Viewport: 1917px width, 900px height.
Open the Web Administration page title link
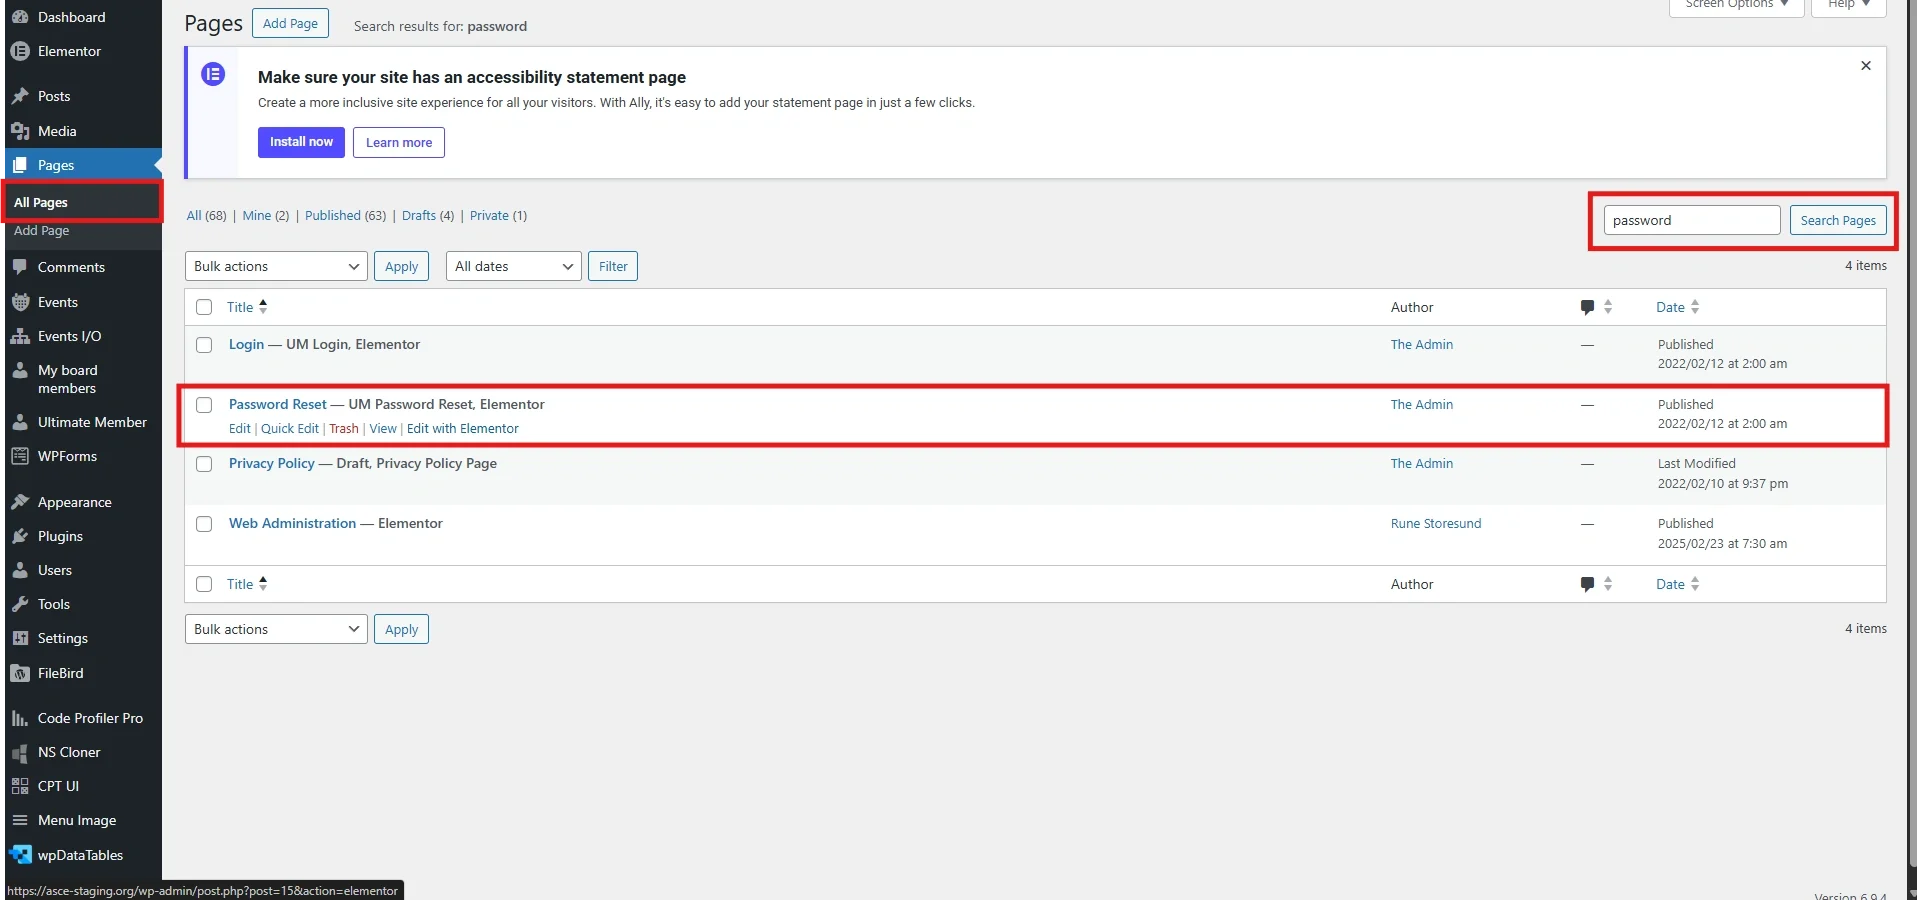coord(292,524)
